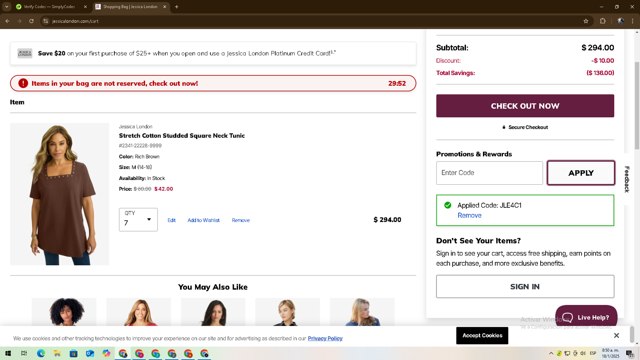Open the Feedback side tab
Viewport: 640px width, 360px height.
click(627, 179)
